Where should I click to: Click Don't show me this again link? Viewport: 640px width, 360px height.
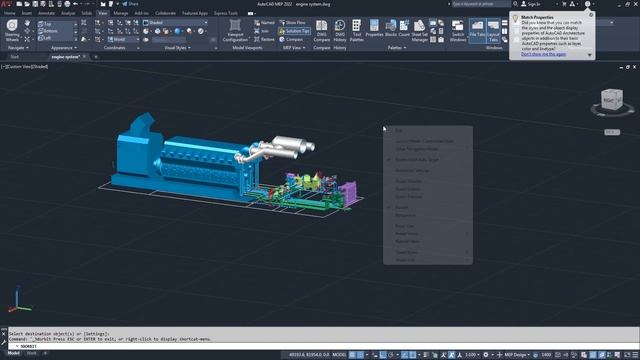543,54
